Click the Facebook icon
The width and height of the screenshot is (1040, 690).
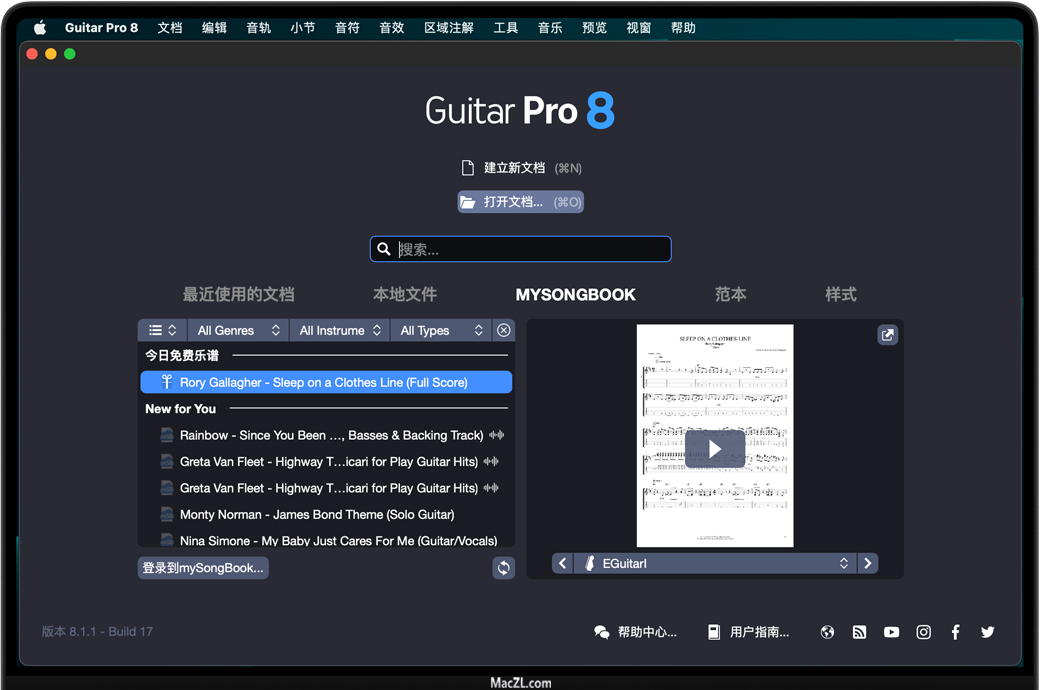point(955,632)
